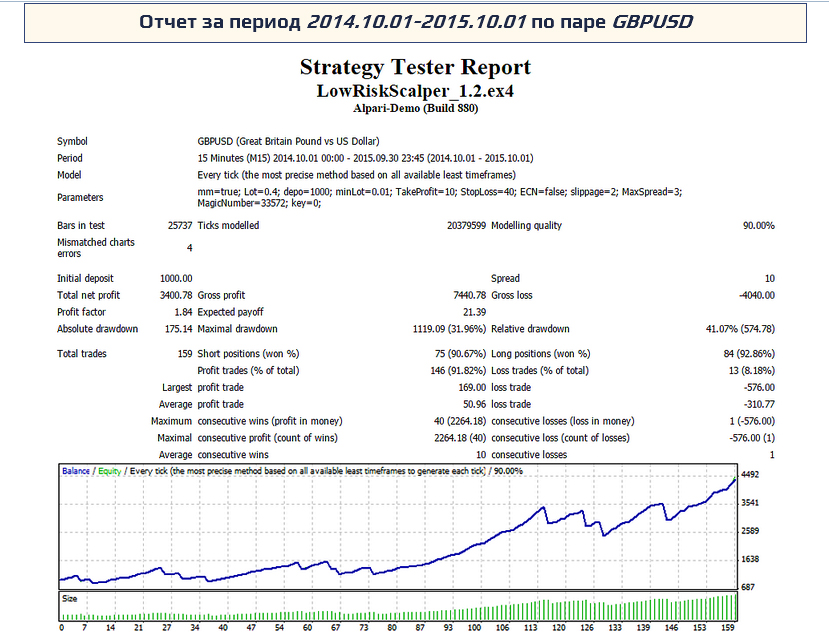Click the report period header banner
Viewport: 829px width, 640px height.
[x=415, y=22]
